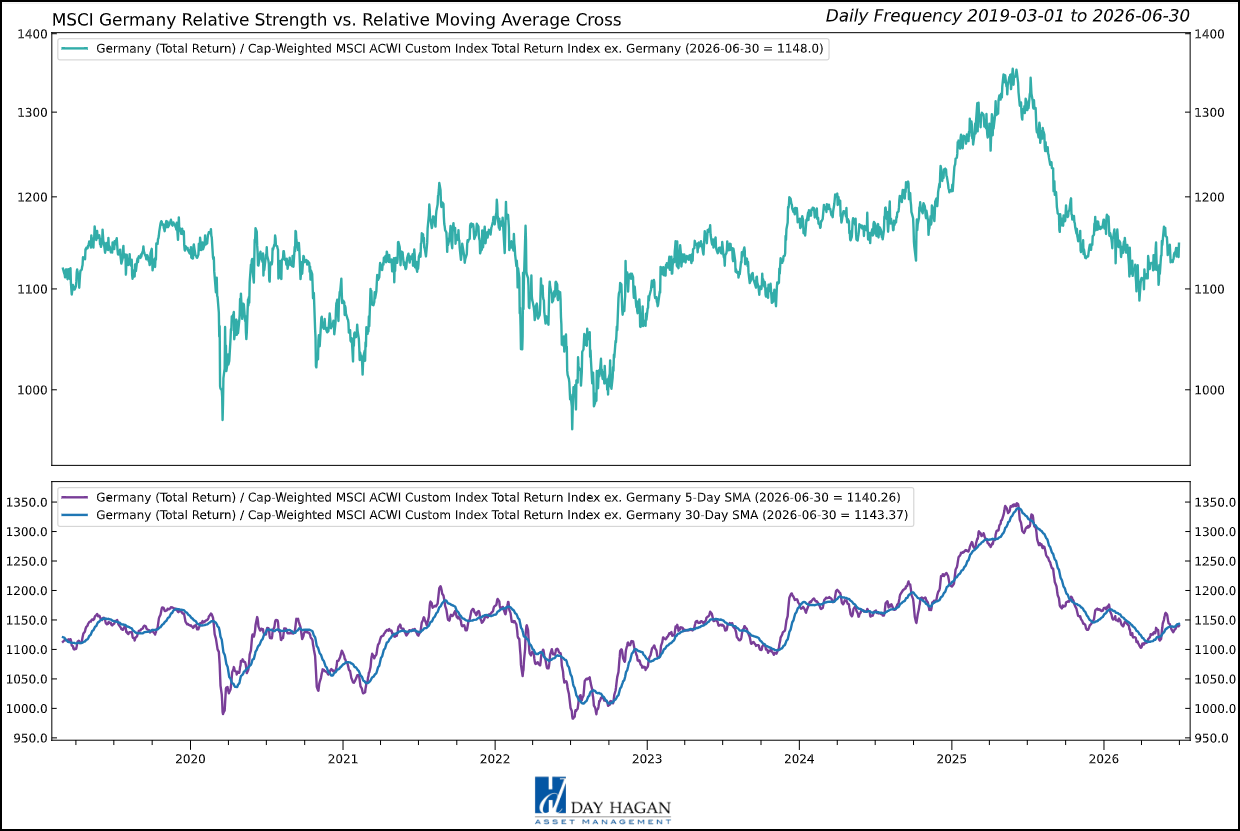1240x831 pixels.
Task: Click the blue line swatch for 30-Day SMA
Action: click(x=76, y=515)
